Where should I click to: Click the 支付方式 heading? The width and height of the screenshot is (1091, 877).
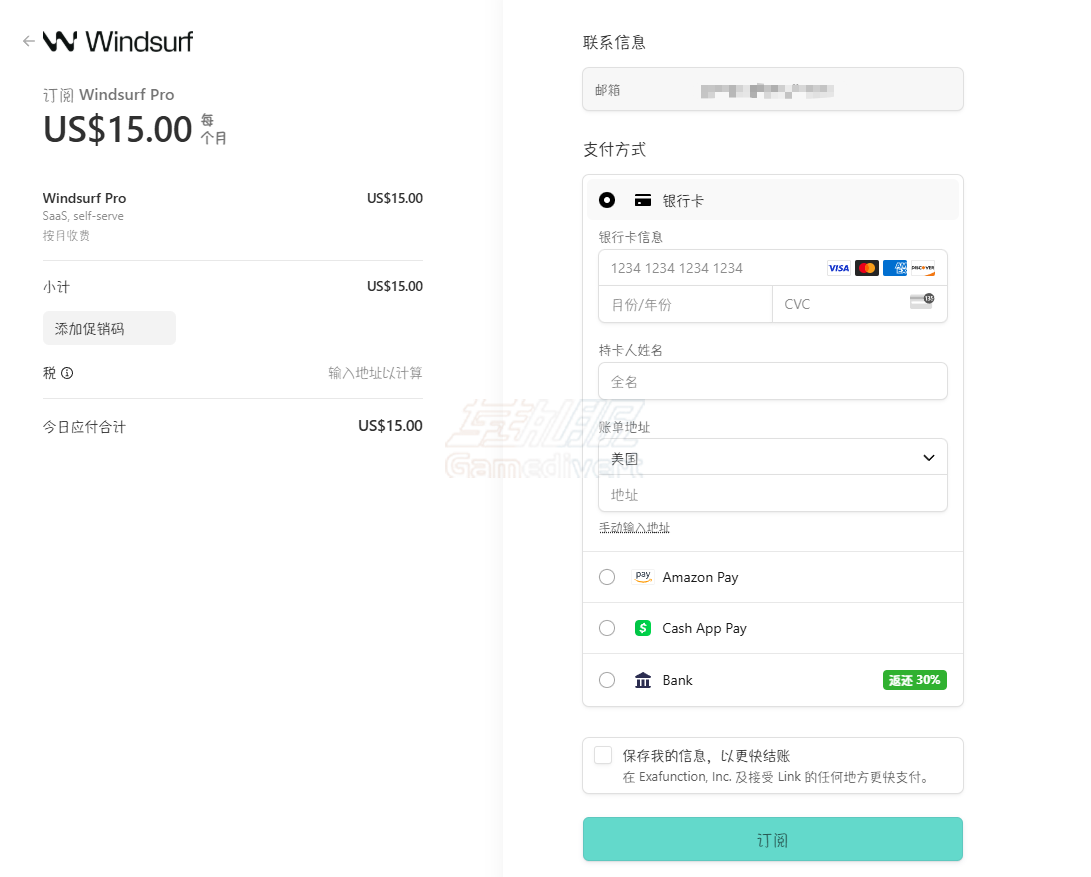(x=614, y=150)
